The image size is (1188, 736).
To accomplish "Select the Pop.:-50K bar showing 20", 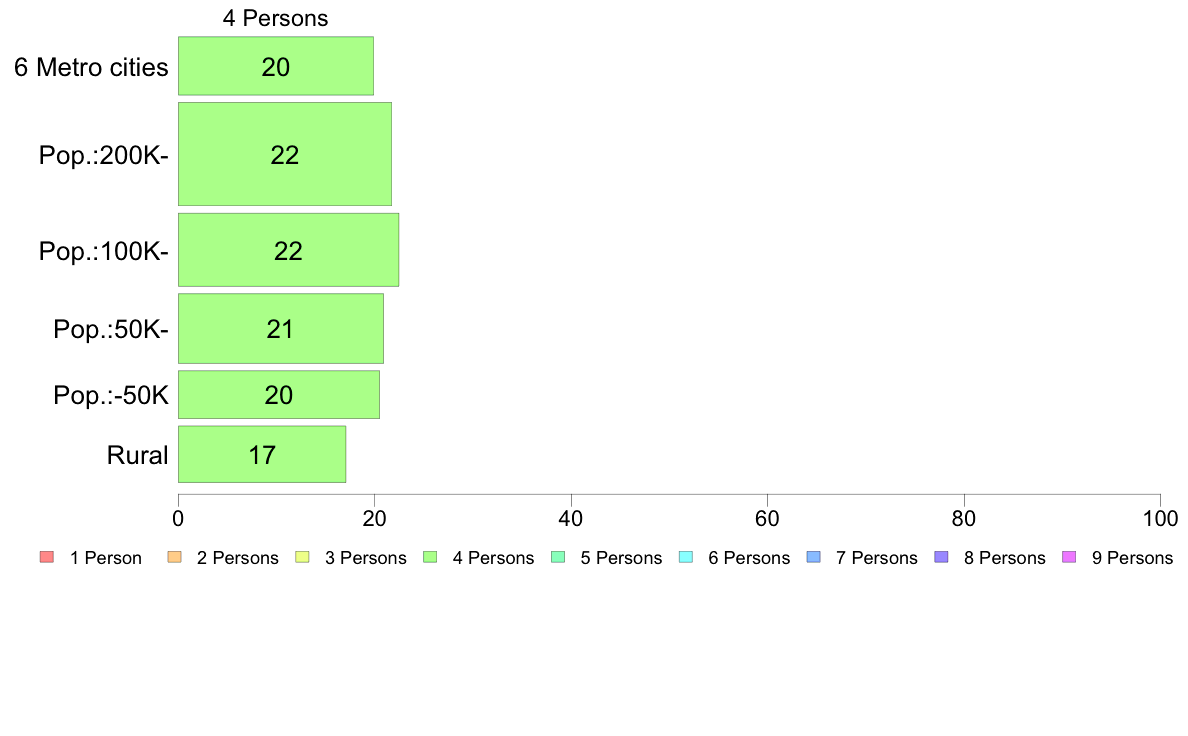I will 279,394.
